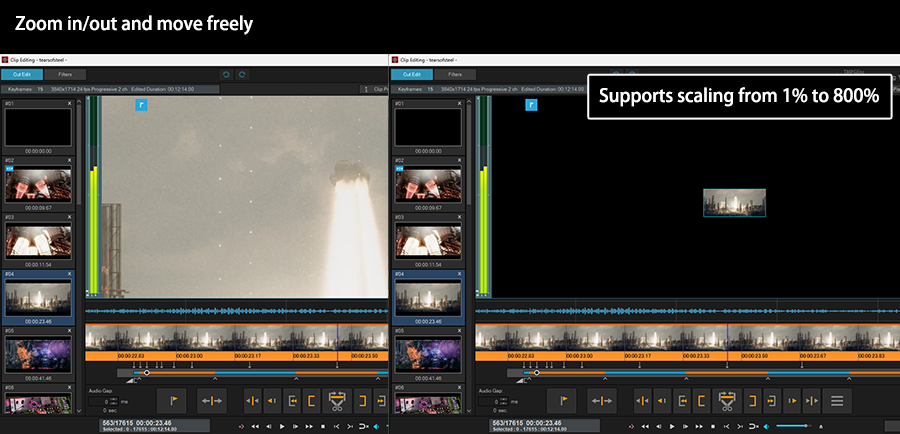Click the flag marker button in the right window

(561, 400)
